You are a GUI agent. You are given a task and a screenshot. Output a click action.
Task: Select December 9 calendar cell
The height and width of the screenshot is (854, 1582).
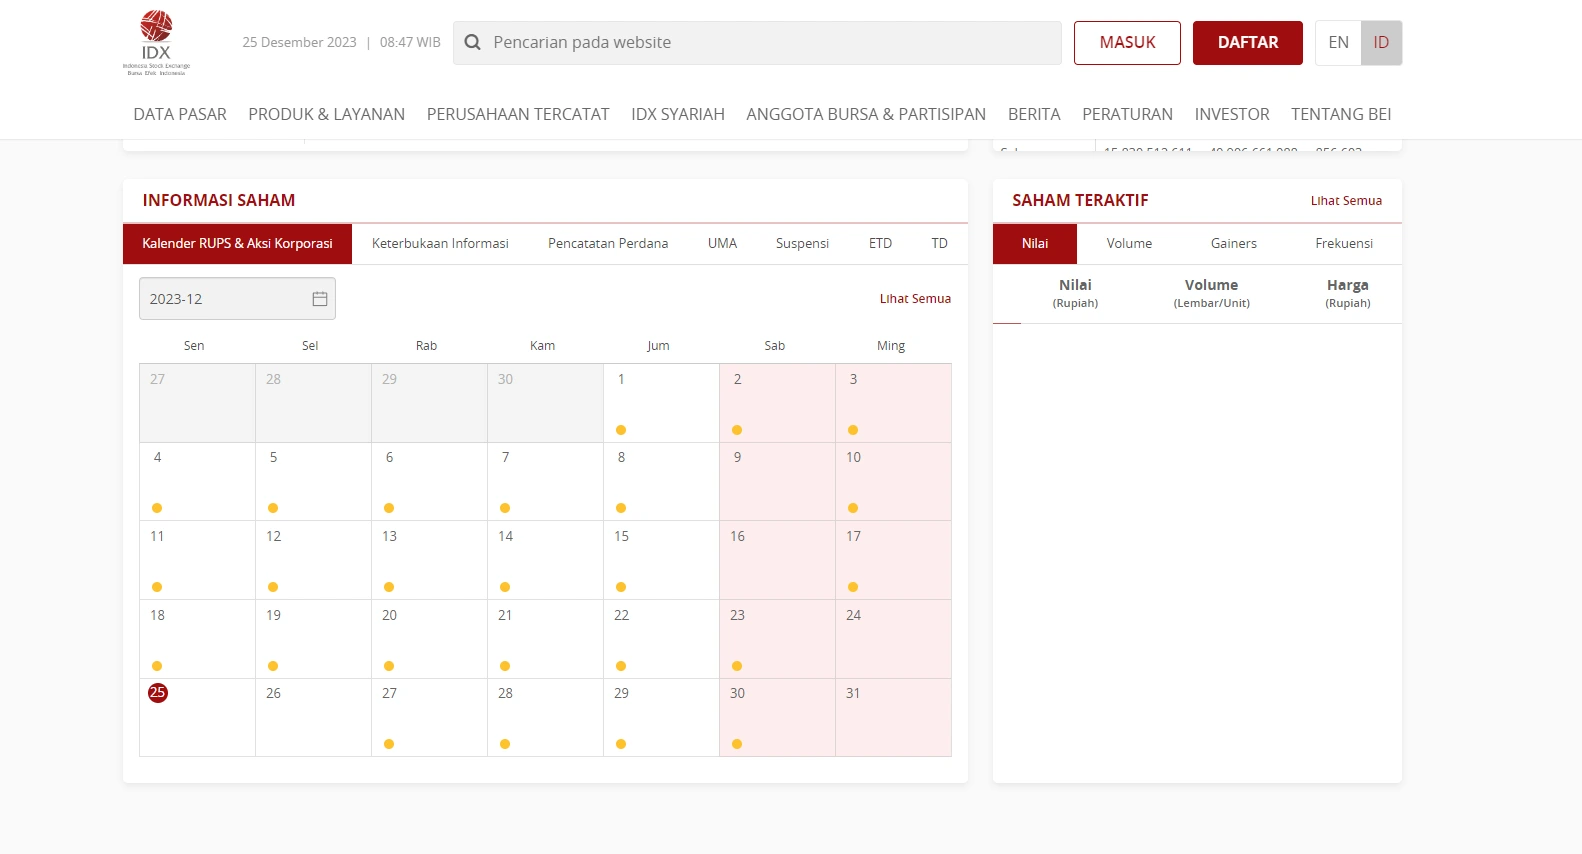[x=777, y=481]
